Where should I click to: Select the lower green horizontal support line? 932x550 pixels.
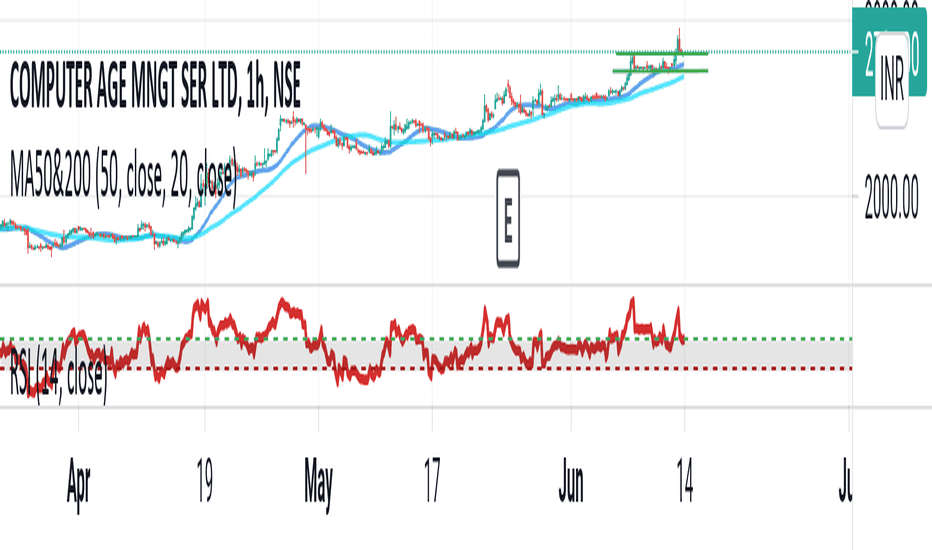660,71
